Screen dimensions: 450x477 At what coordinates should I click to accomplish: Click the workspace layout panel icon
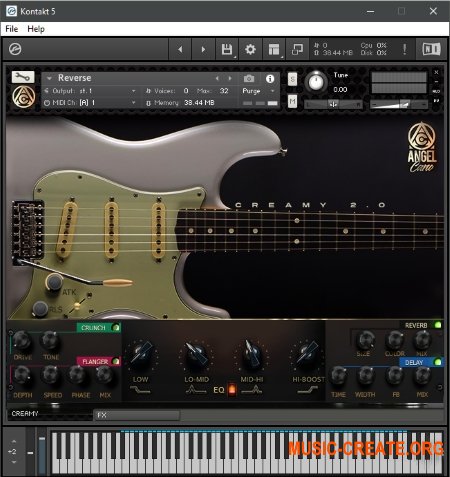tap(274, 49)
